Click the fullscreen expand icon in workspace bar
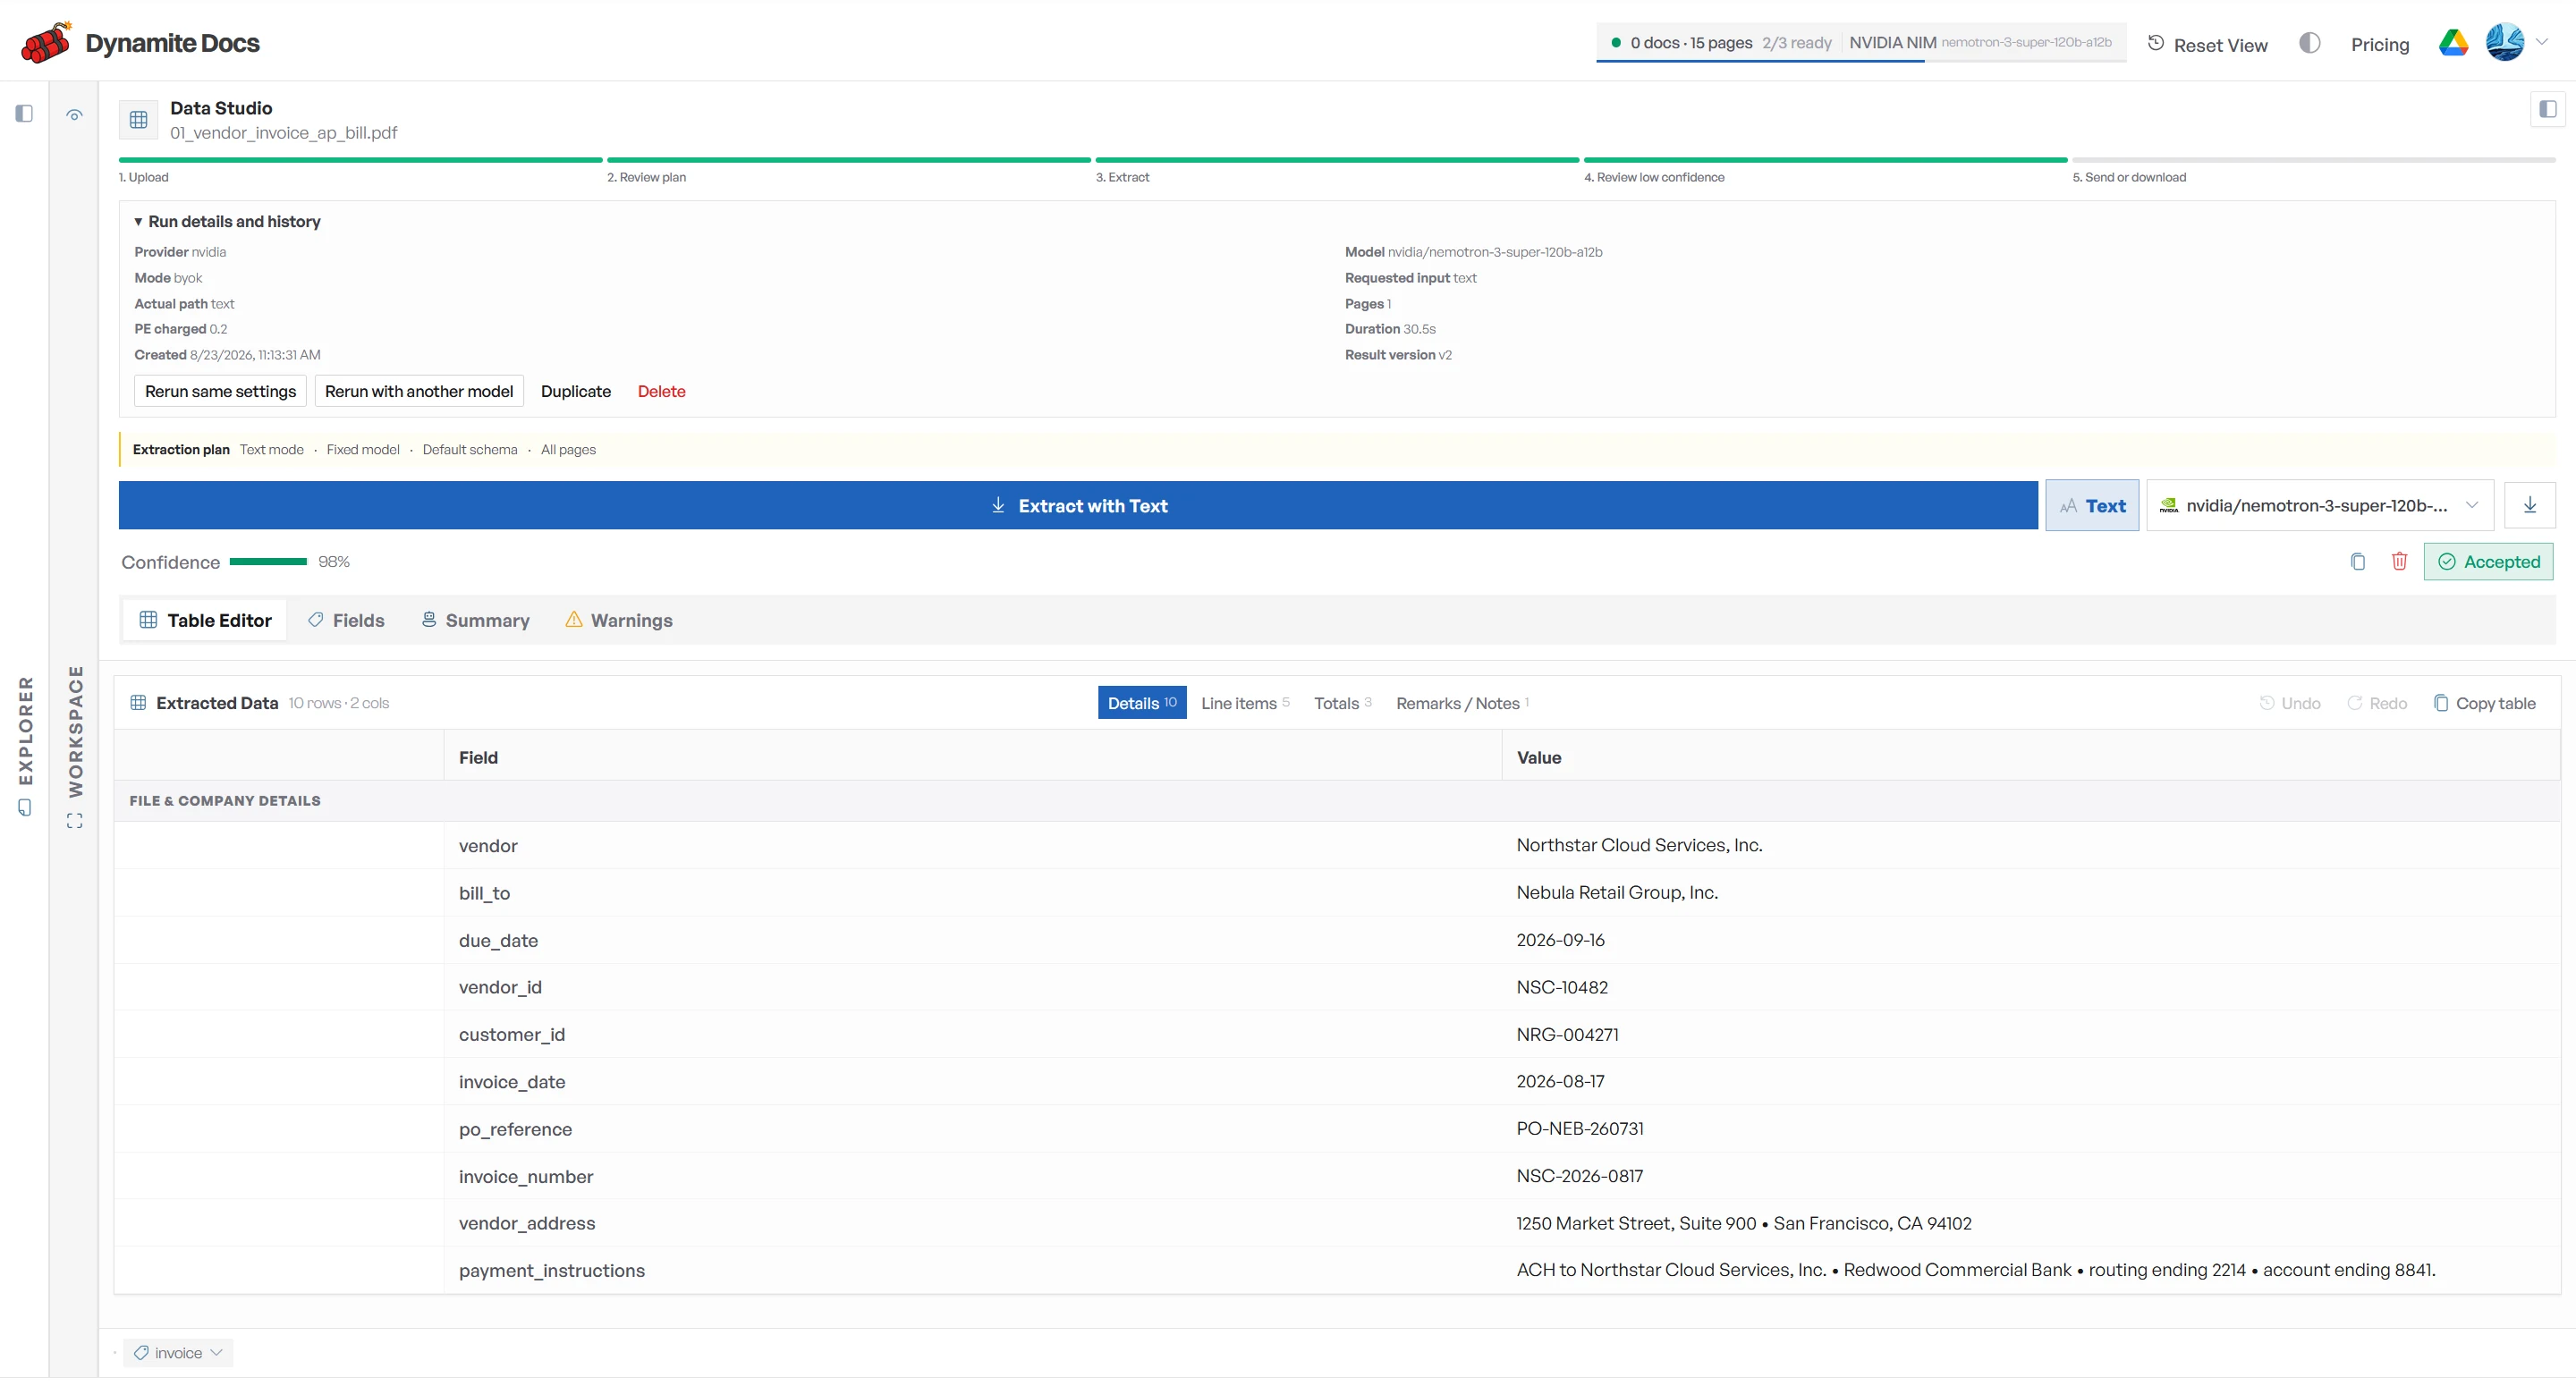This screenshot has width=2576, height=1386. [x=75, y=822]
